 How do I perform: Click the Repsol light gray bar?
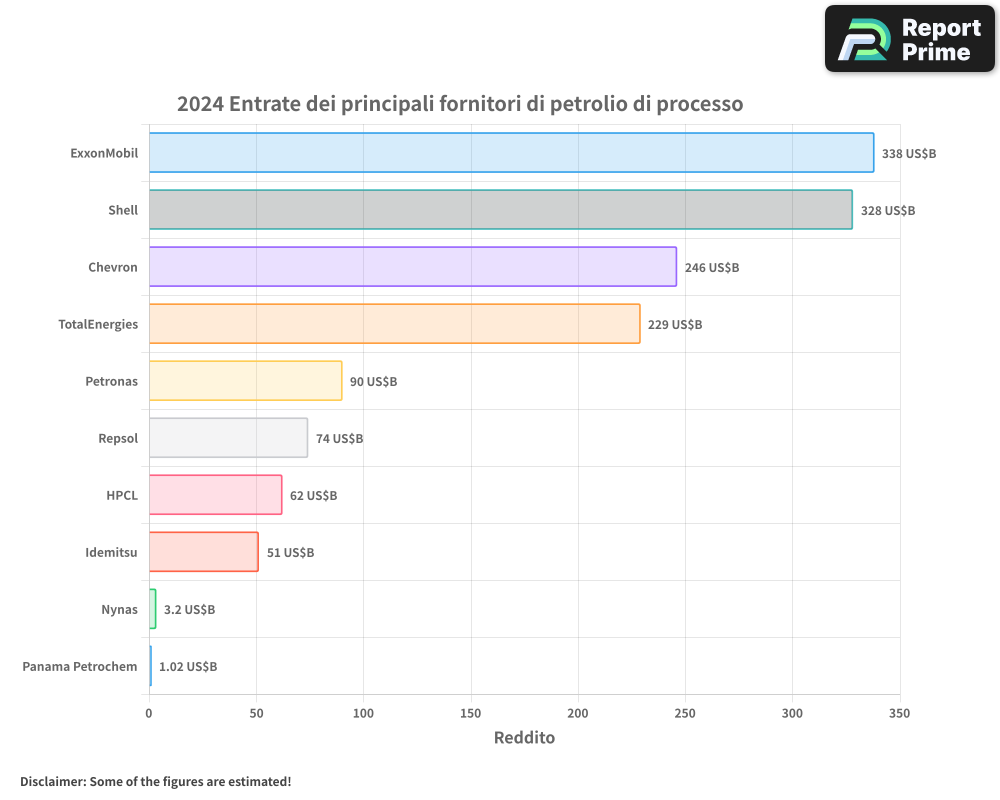228,438
